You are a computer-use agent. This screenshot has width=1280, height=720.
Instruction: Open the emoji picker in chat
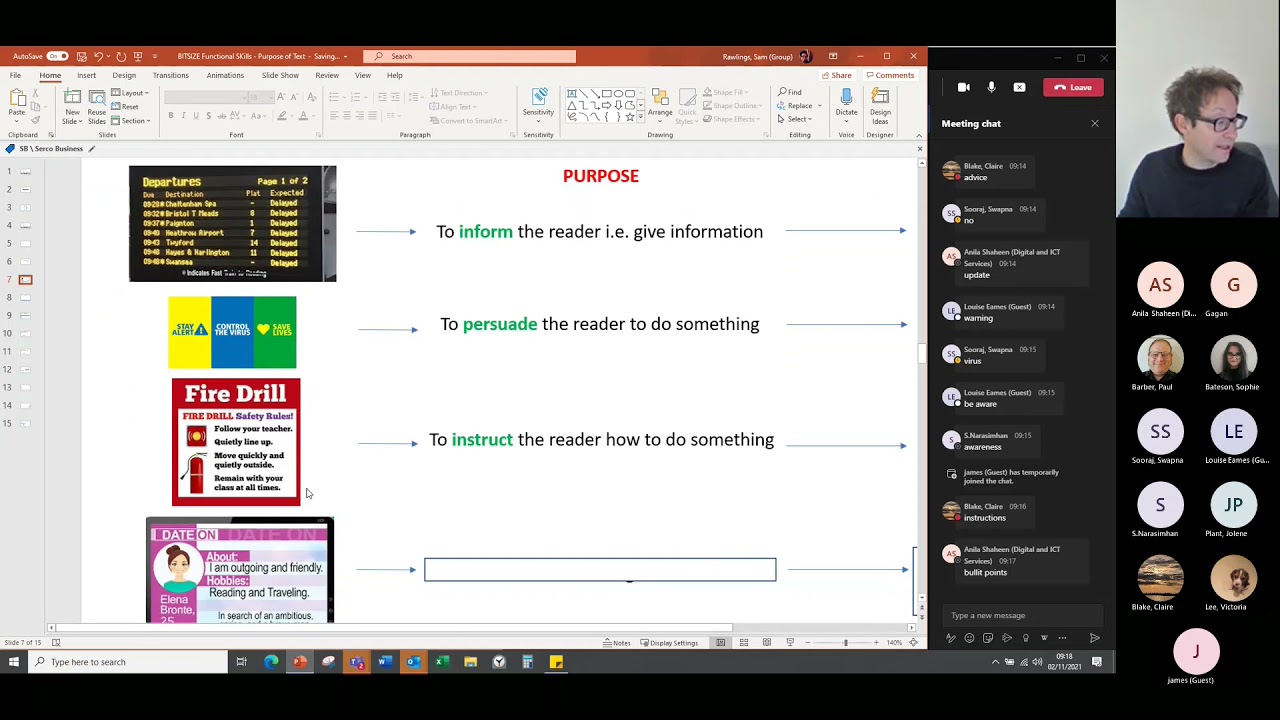click(969, 638)
